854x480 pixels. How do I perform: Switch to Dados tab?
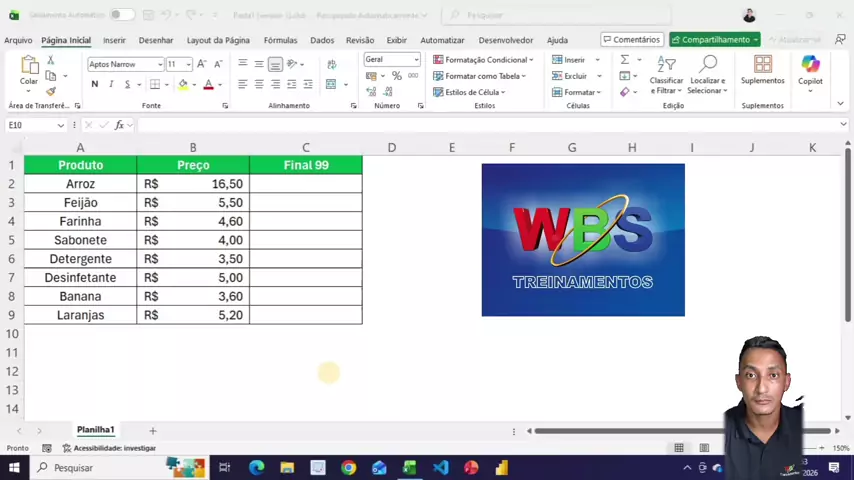pos(322,40)
